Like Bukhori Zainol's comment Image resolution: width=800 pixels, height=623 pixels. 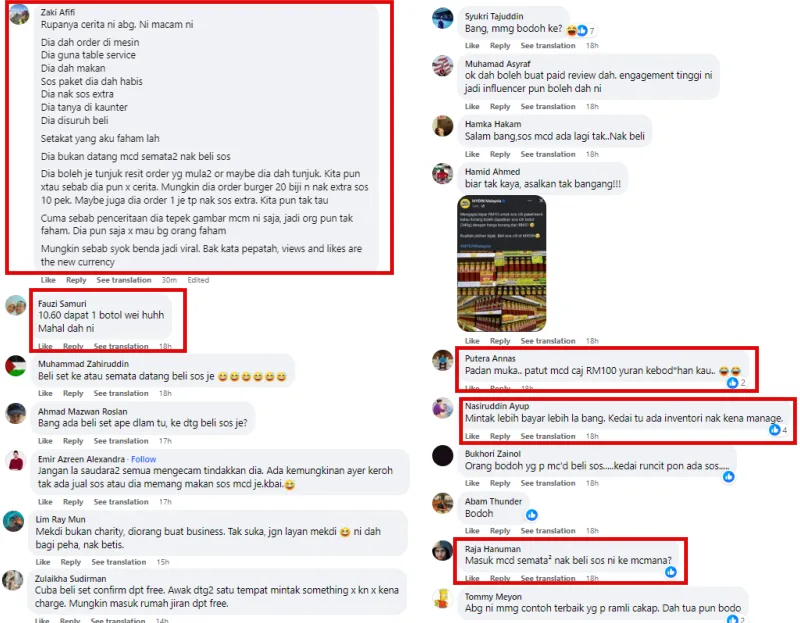point(472,483)
